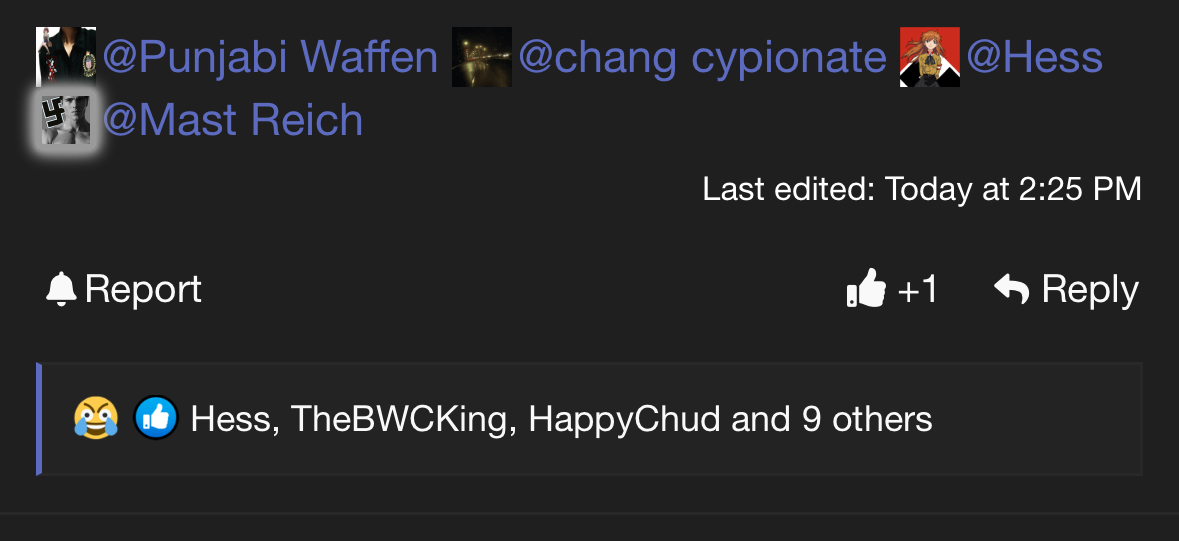Image resolution: width=1179 pixels, height=541 pixels.
Task: Show the 9 others who reacted
Action: pos(867,419)
